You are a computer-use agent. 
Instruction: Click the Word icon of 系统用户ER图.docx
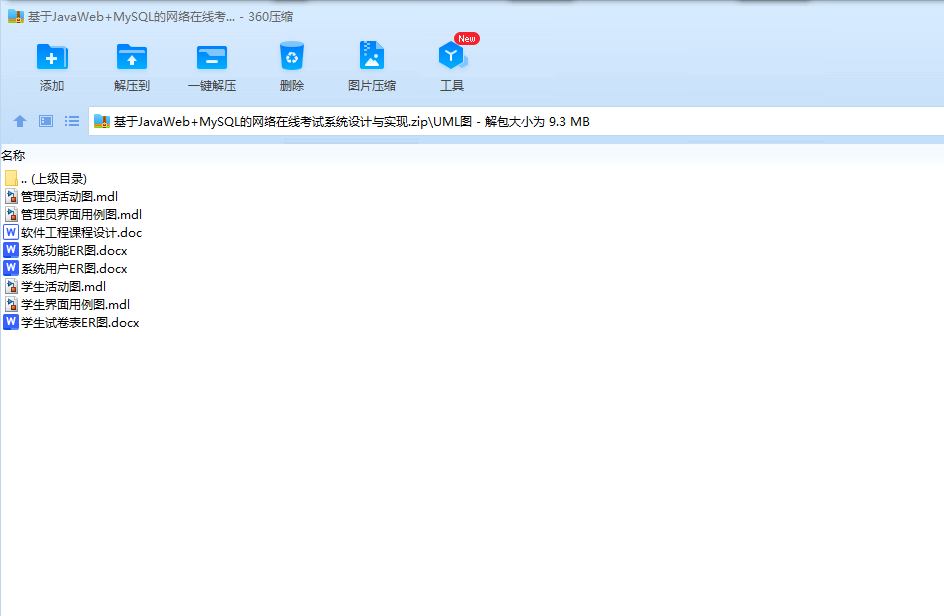11,269
